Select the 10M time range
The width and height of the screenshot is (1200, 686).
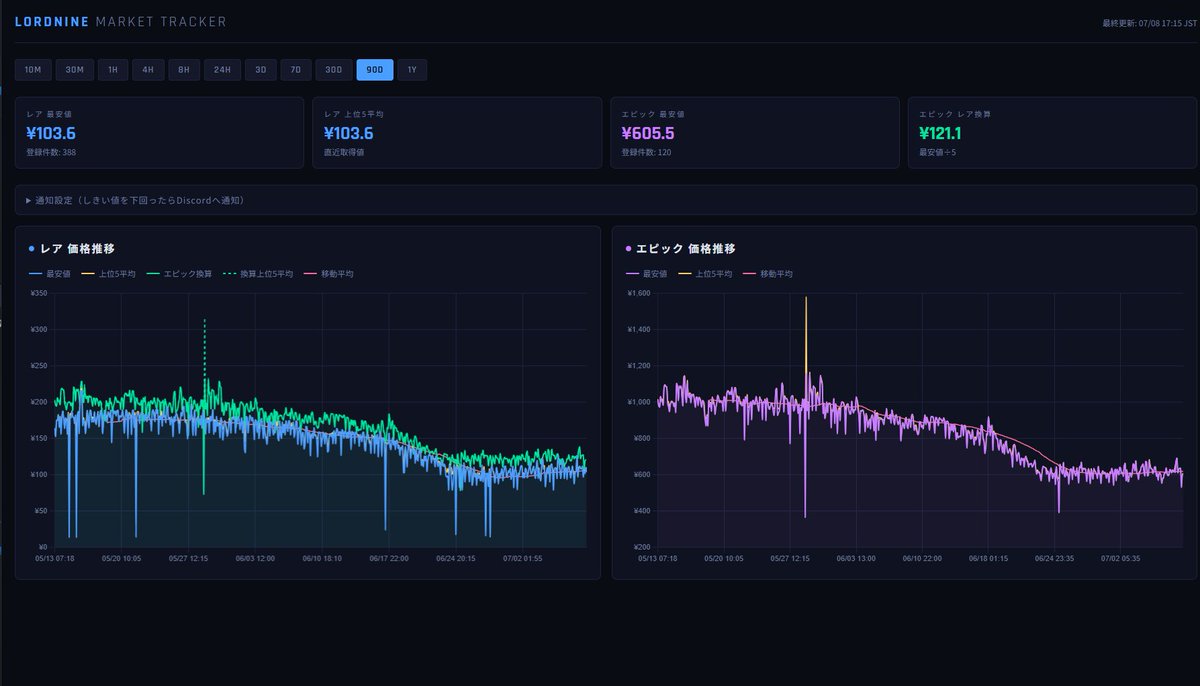coord(33,70)
